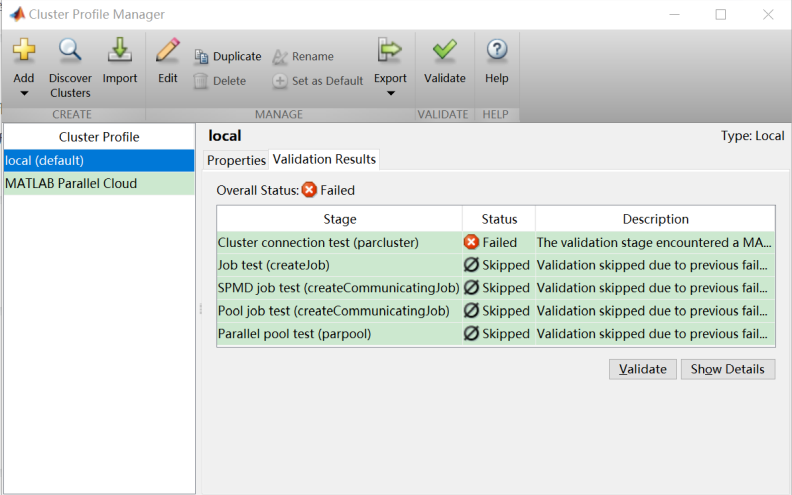
Task: Click the green checkmark Validate icon
Action: pos(444,50)
